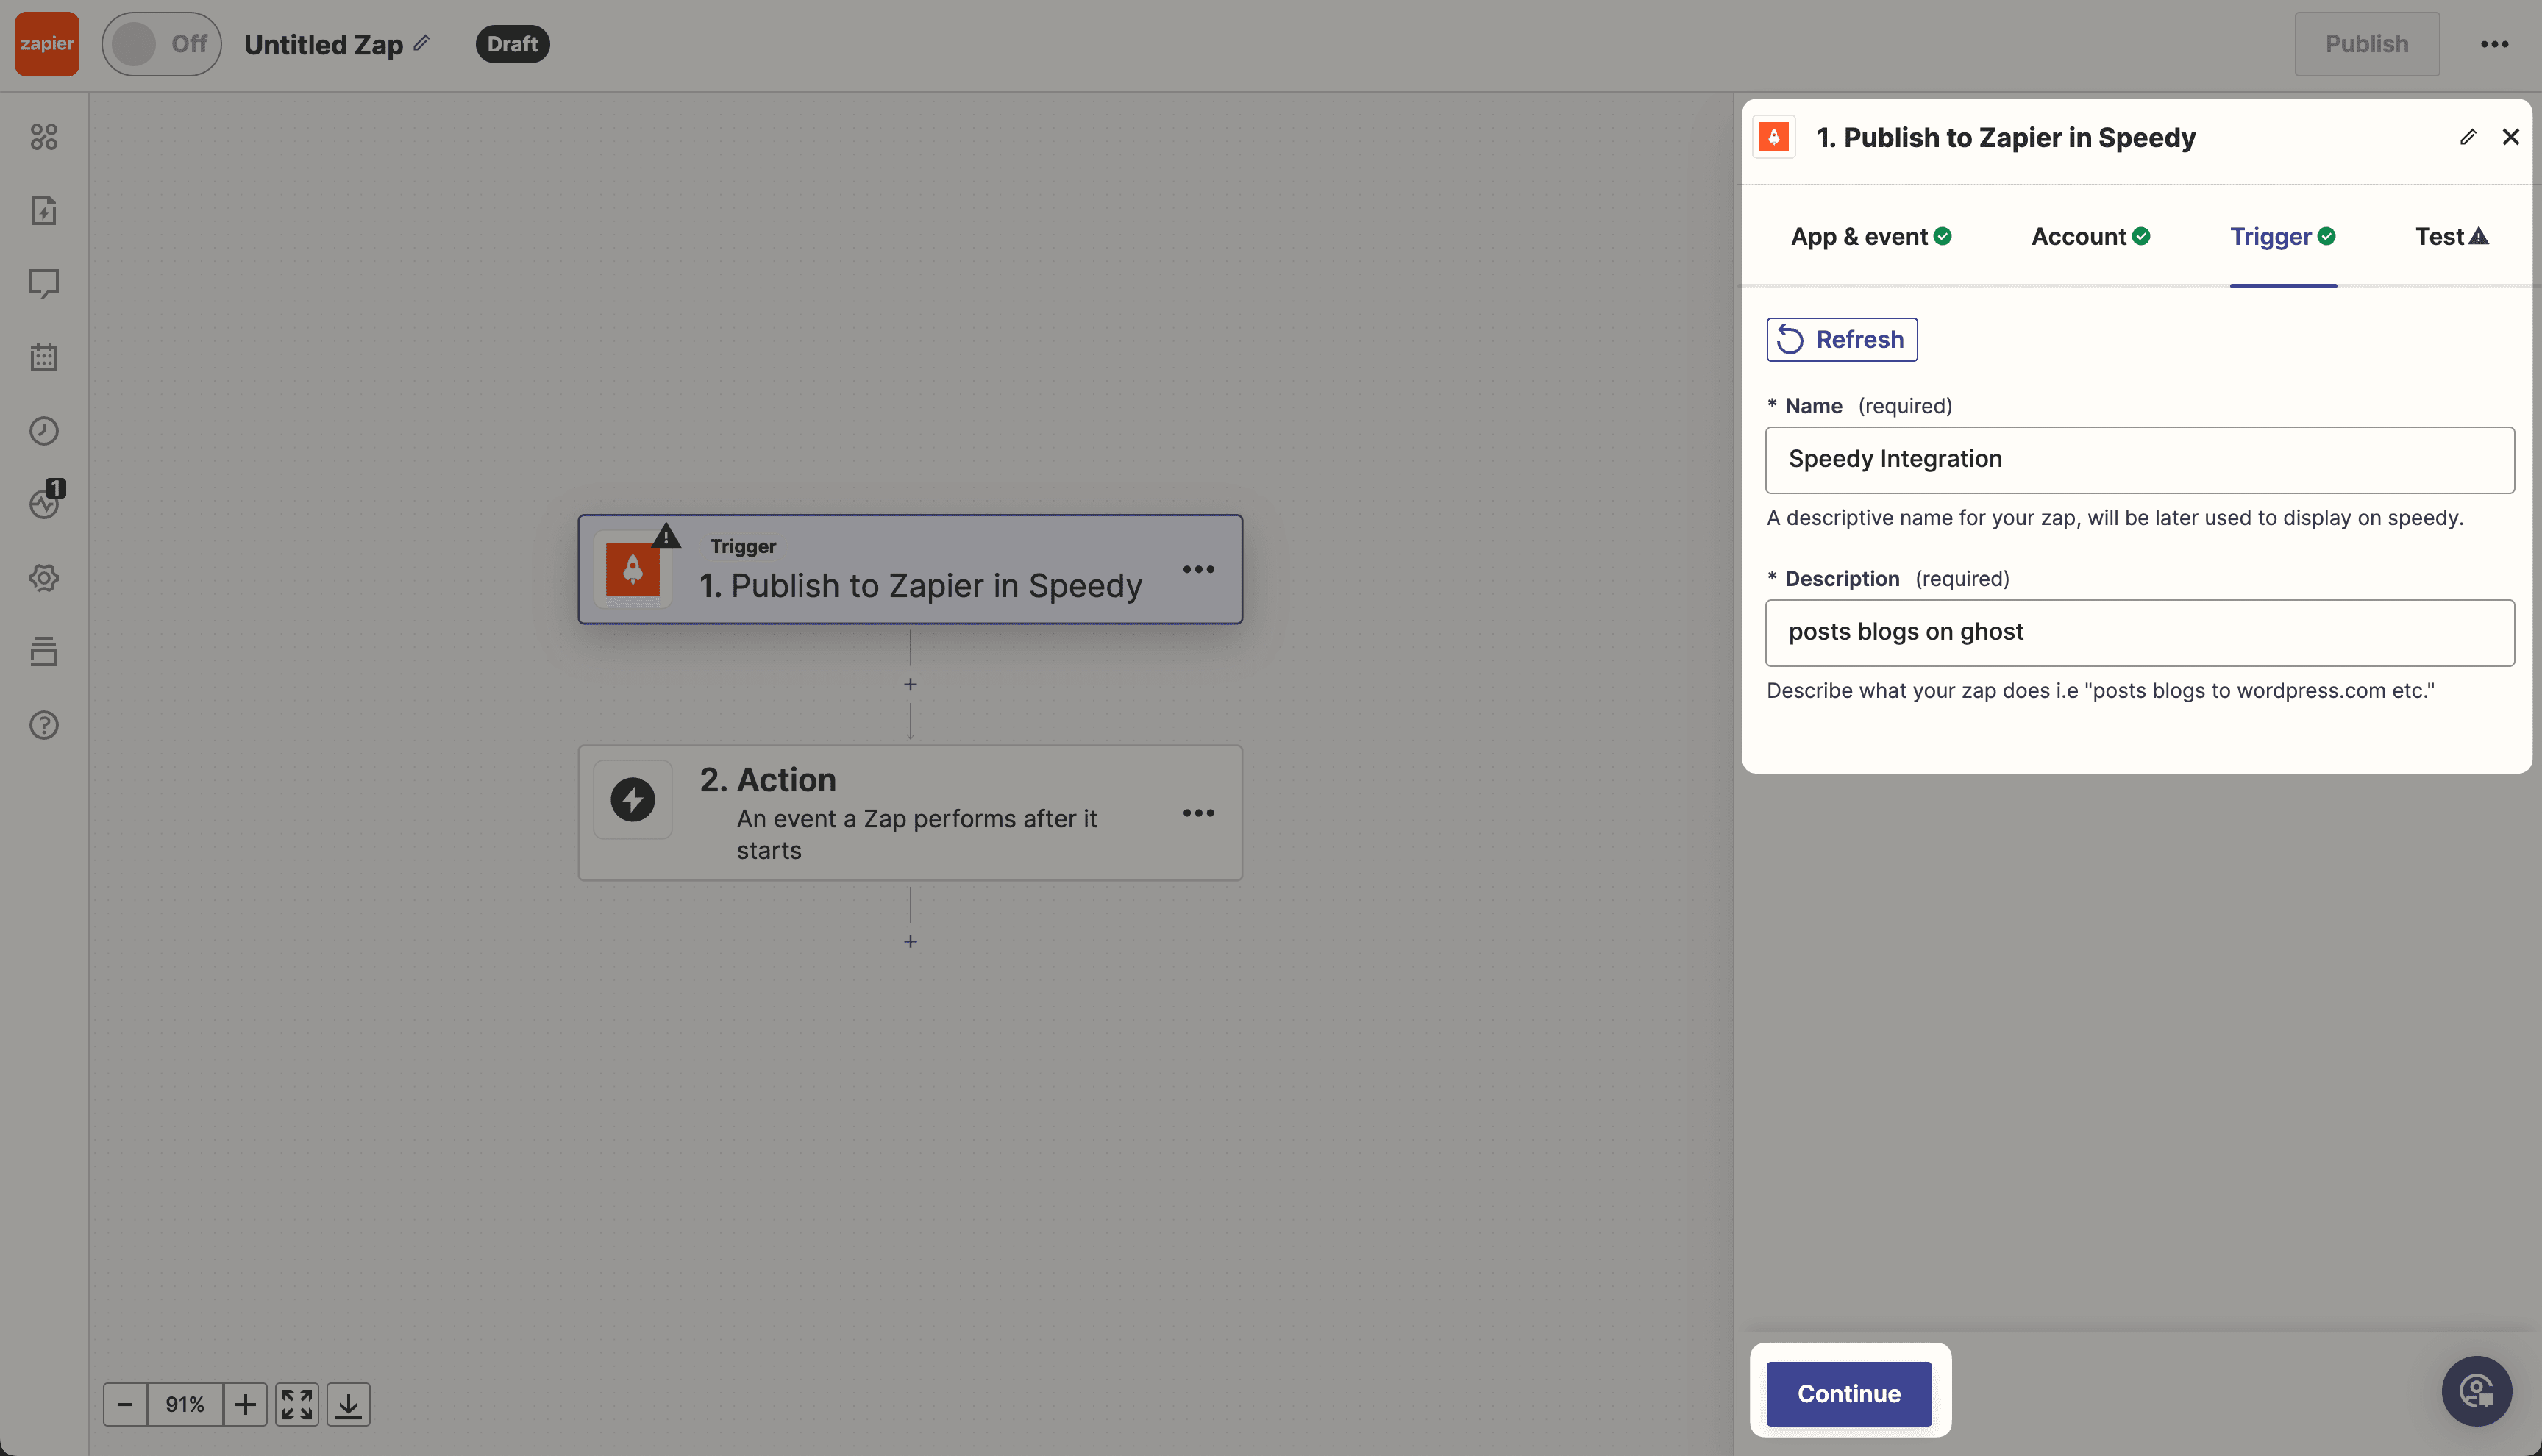This screenshot has height=1456, width=2542.
Task: Expand the plus button below Action step
Action: coord(911,941)
